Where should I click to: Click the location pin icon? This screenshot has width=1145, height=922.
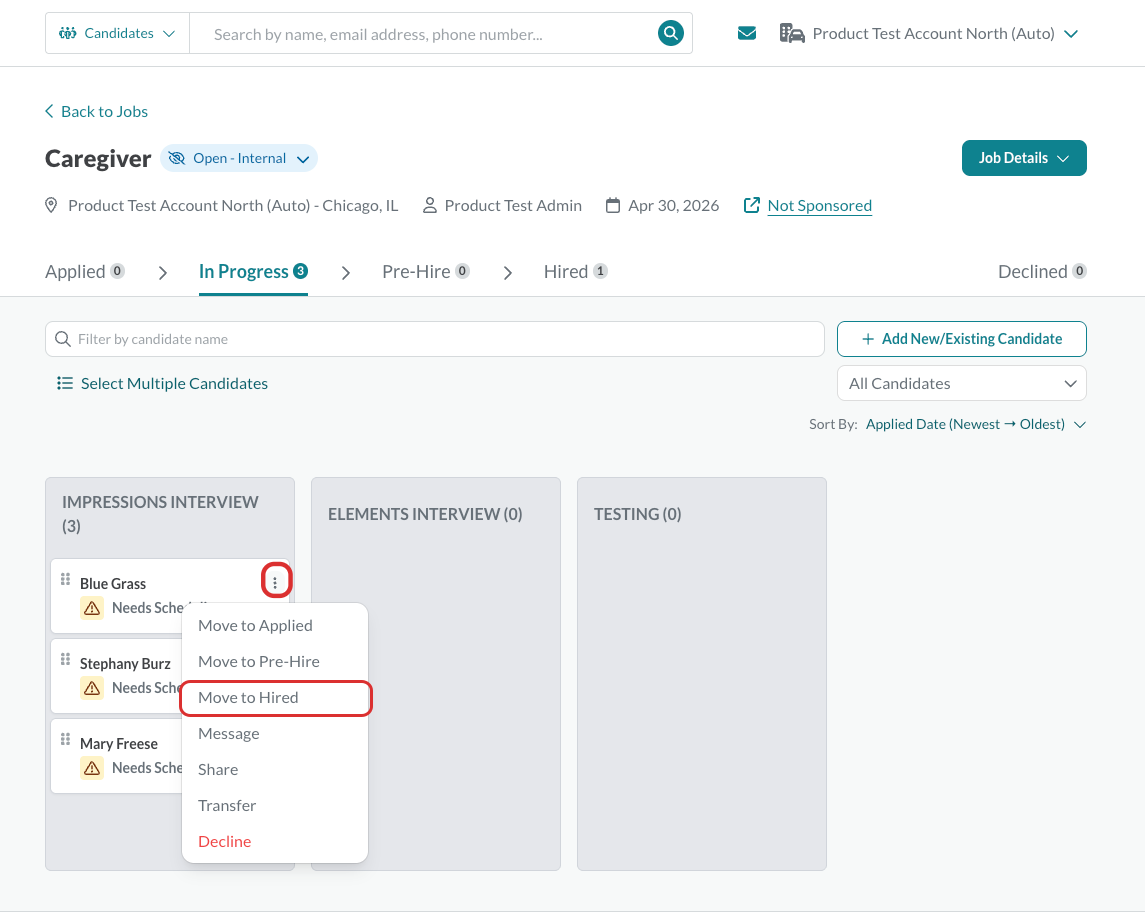tap(51, 205)
